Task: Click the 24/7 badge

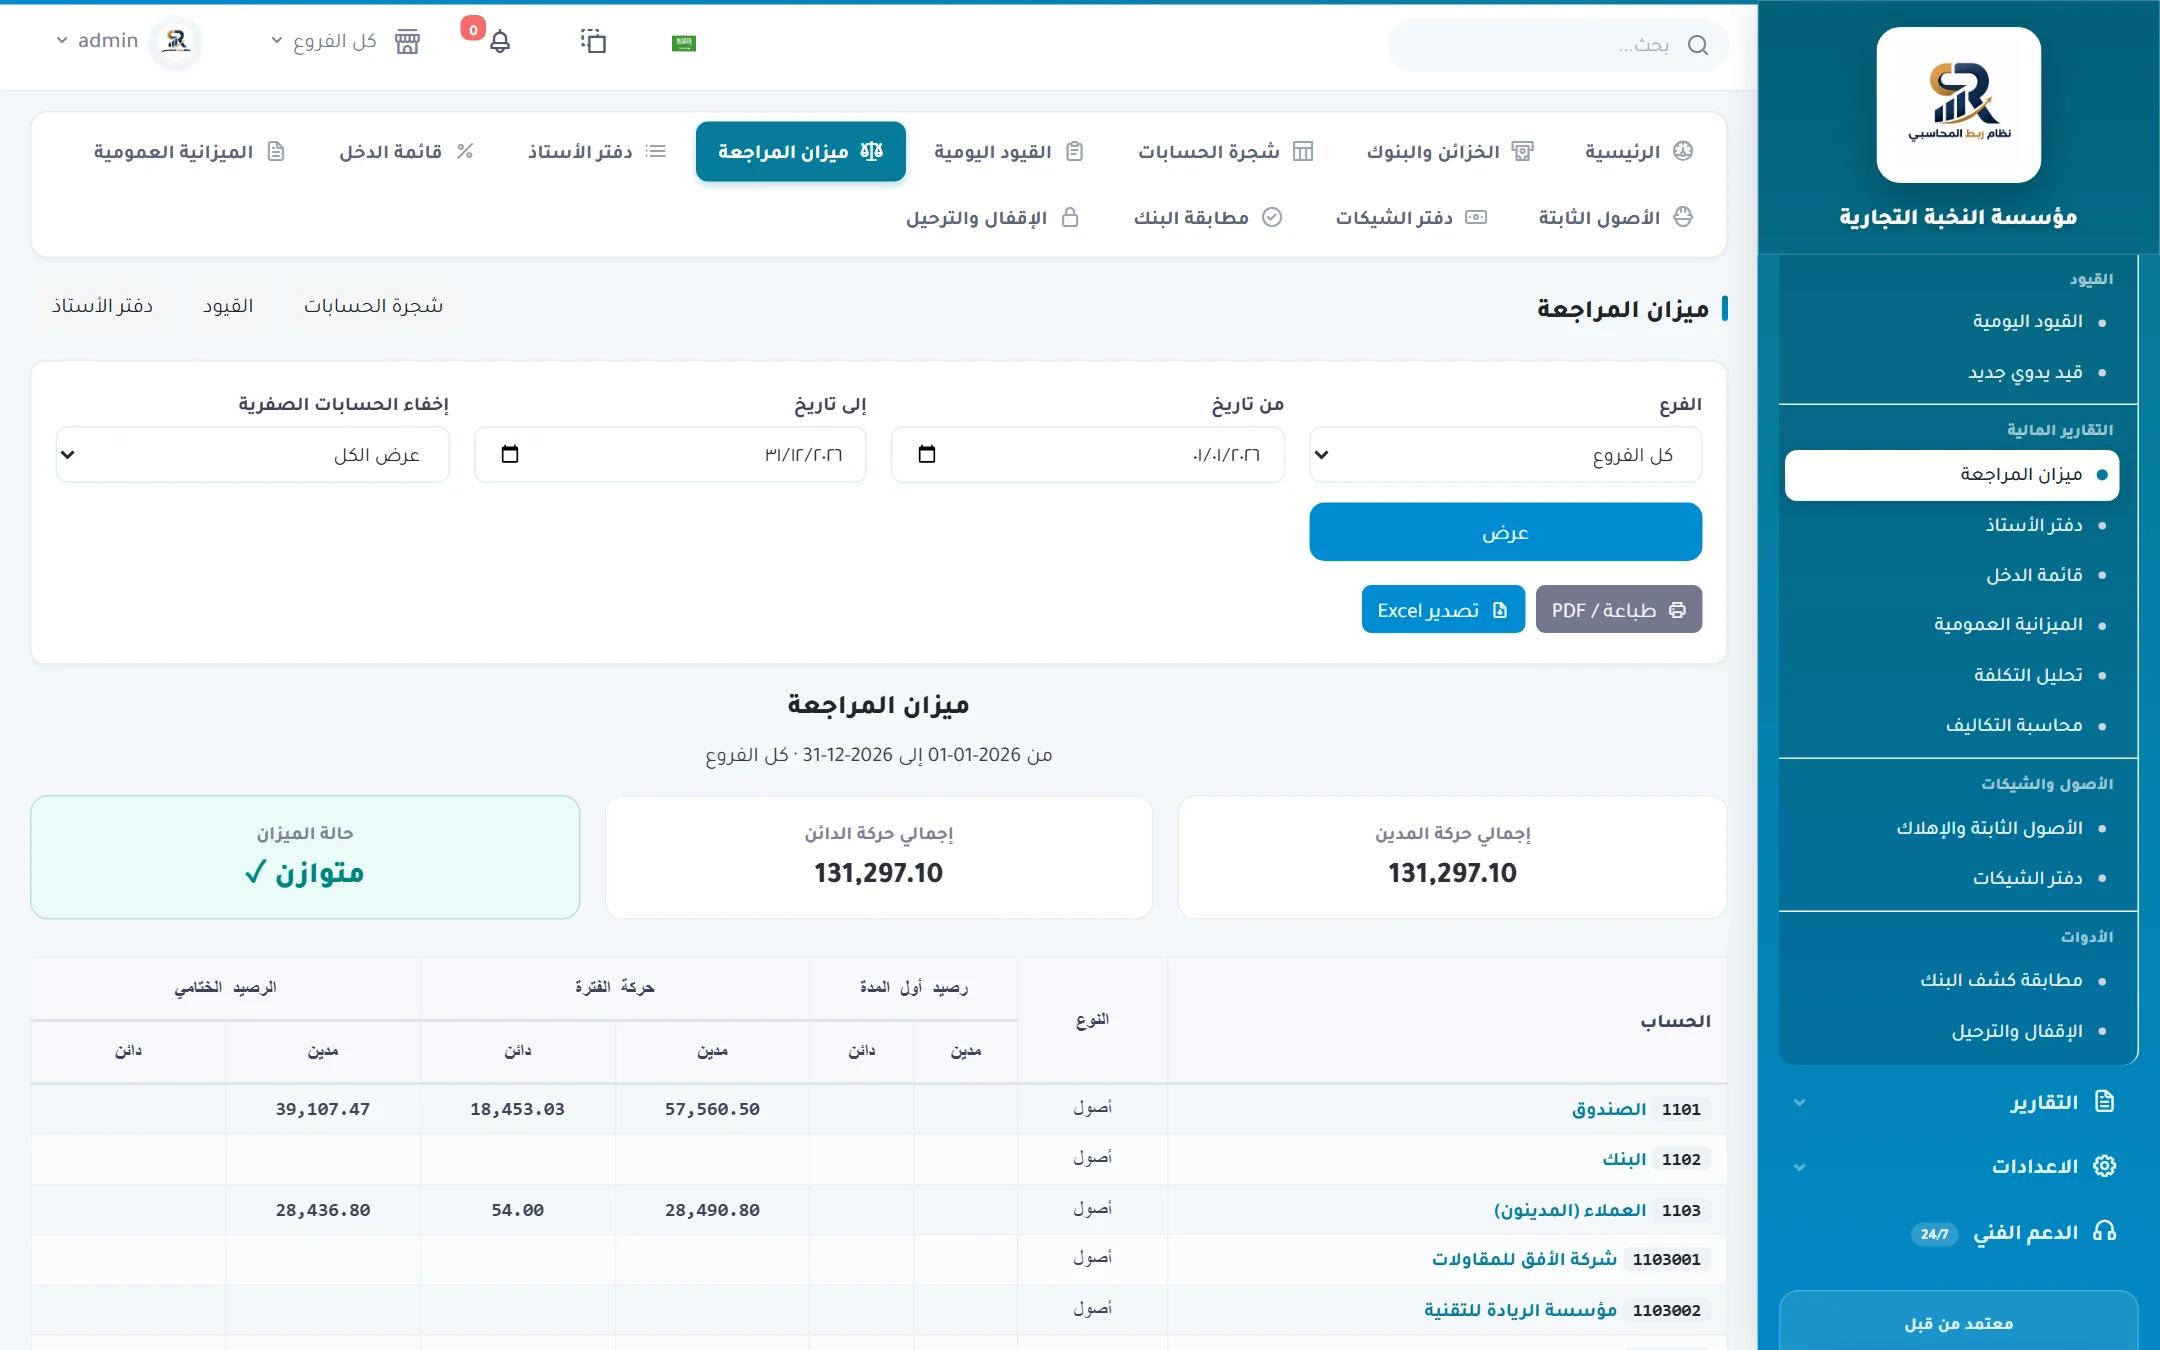Action: click(1934, 1234)
